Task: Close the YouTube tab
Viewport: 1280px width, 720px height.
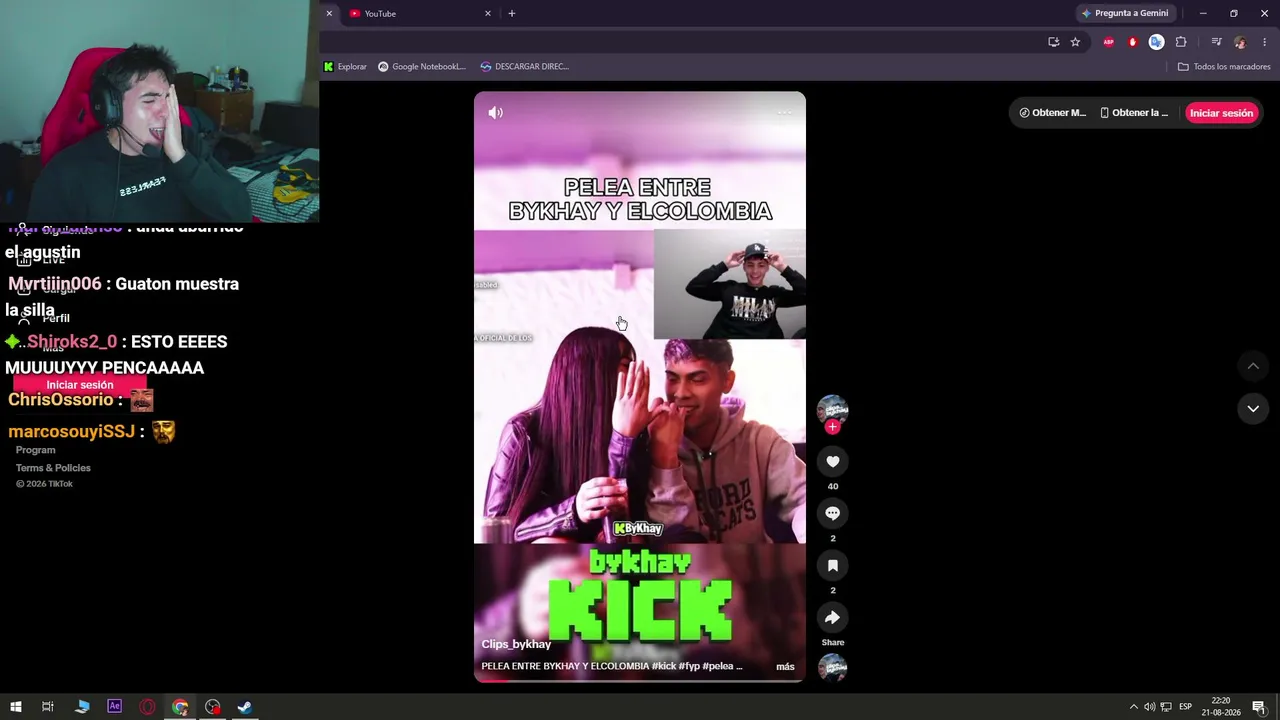Action: point(488,14)
